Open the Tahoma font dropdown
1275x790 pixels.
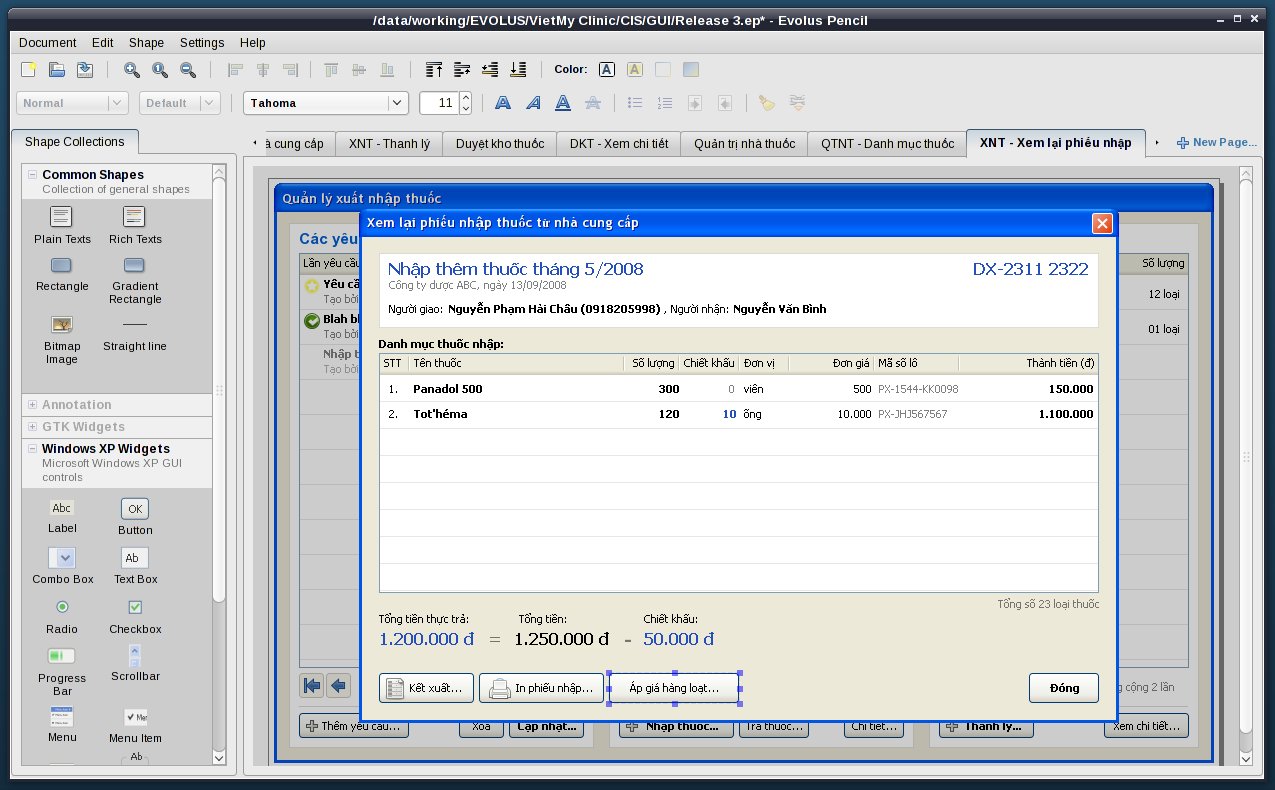pyautogui.click(x=397, y=103)
